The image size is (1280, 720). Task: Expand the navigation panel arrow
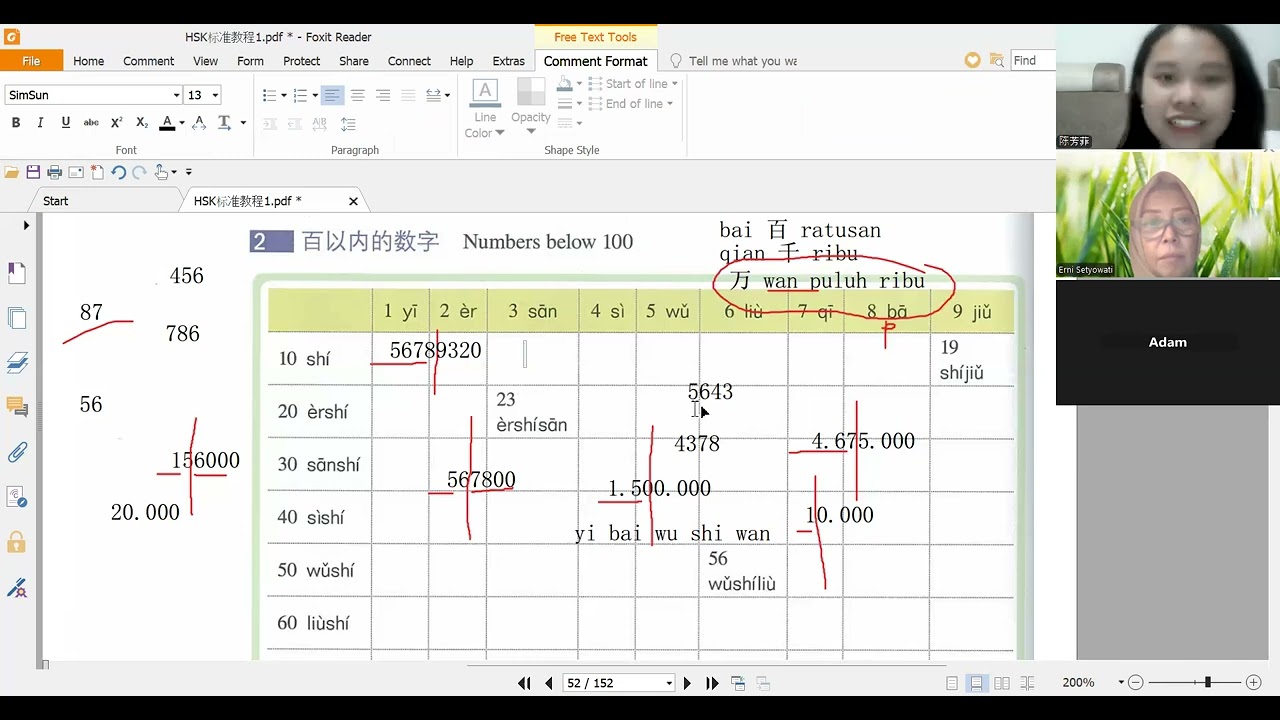click(26, 226)
